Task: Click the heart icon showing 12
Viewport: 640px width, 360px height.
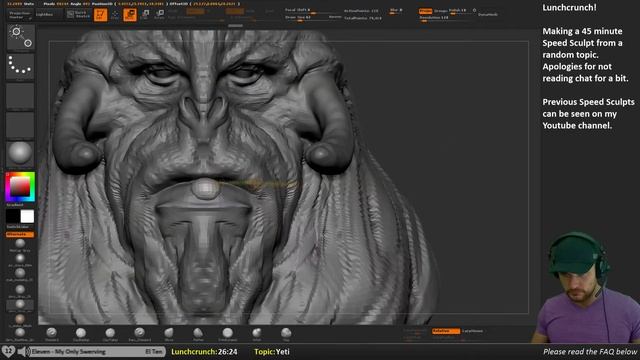Action: click(8, 351)
